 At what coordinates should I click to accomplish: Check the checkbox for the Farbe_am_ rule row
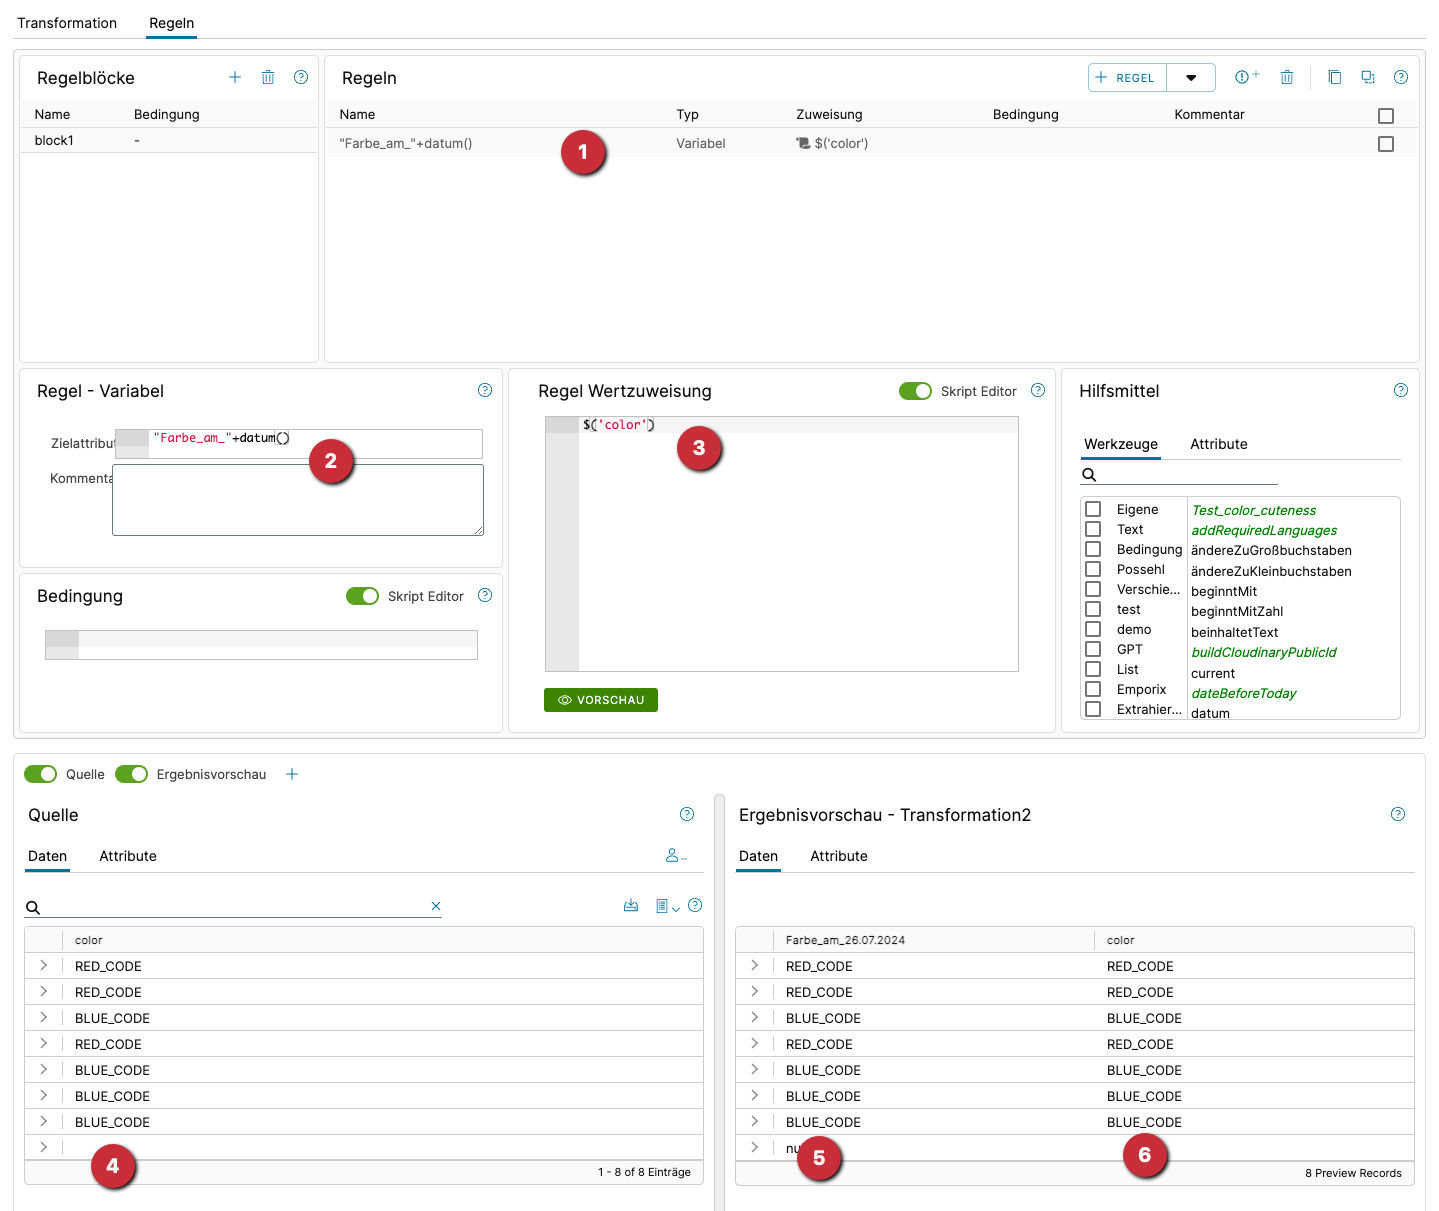coord(1385,144)
